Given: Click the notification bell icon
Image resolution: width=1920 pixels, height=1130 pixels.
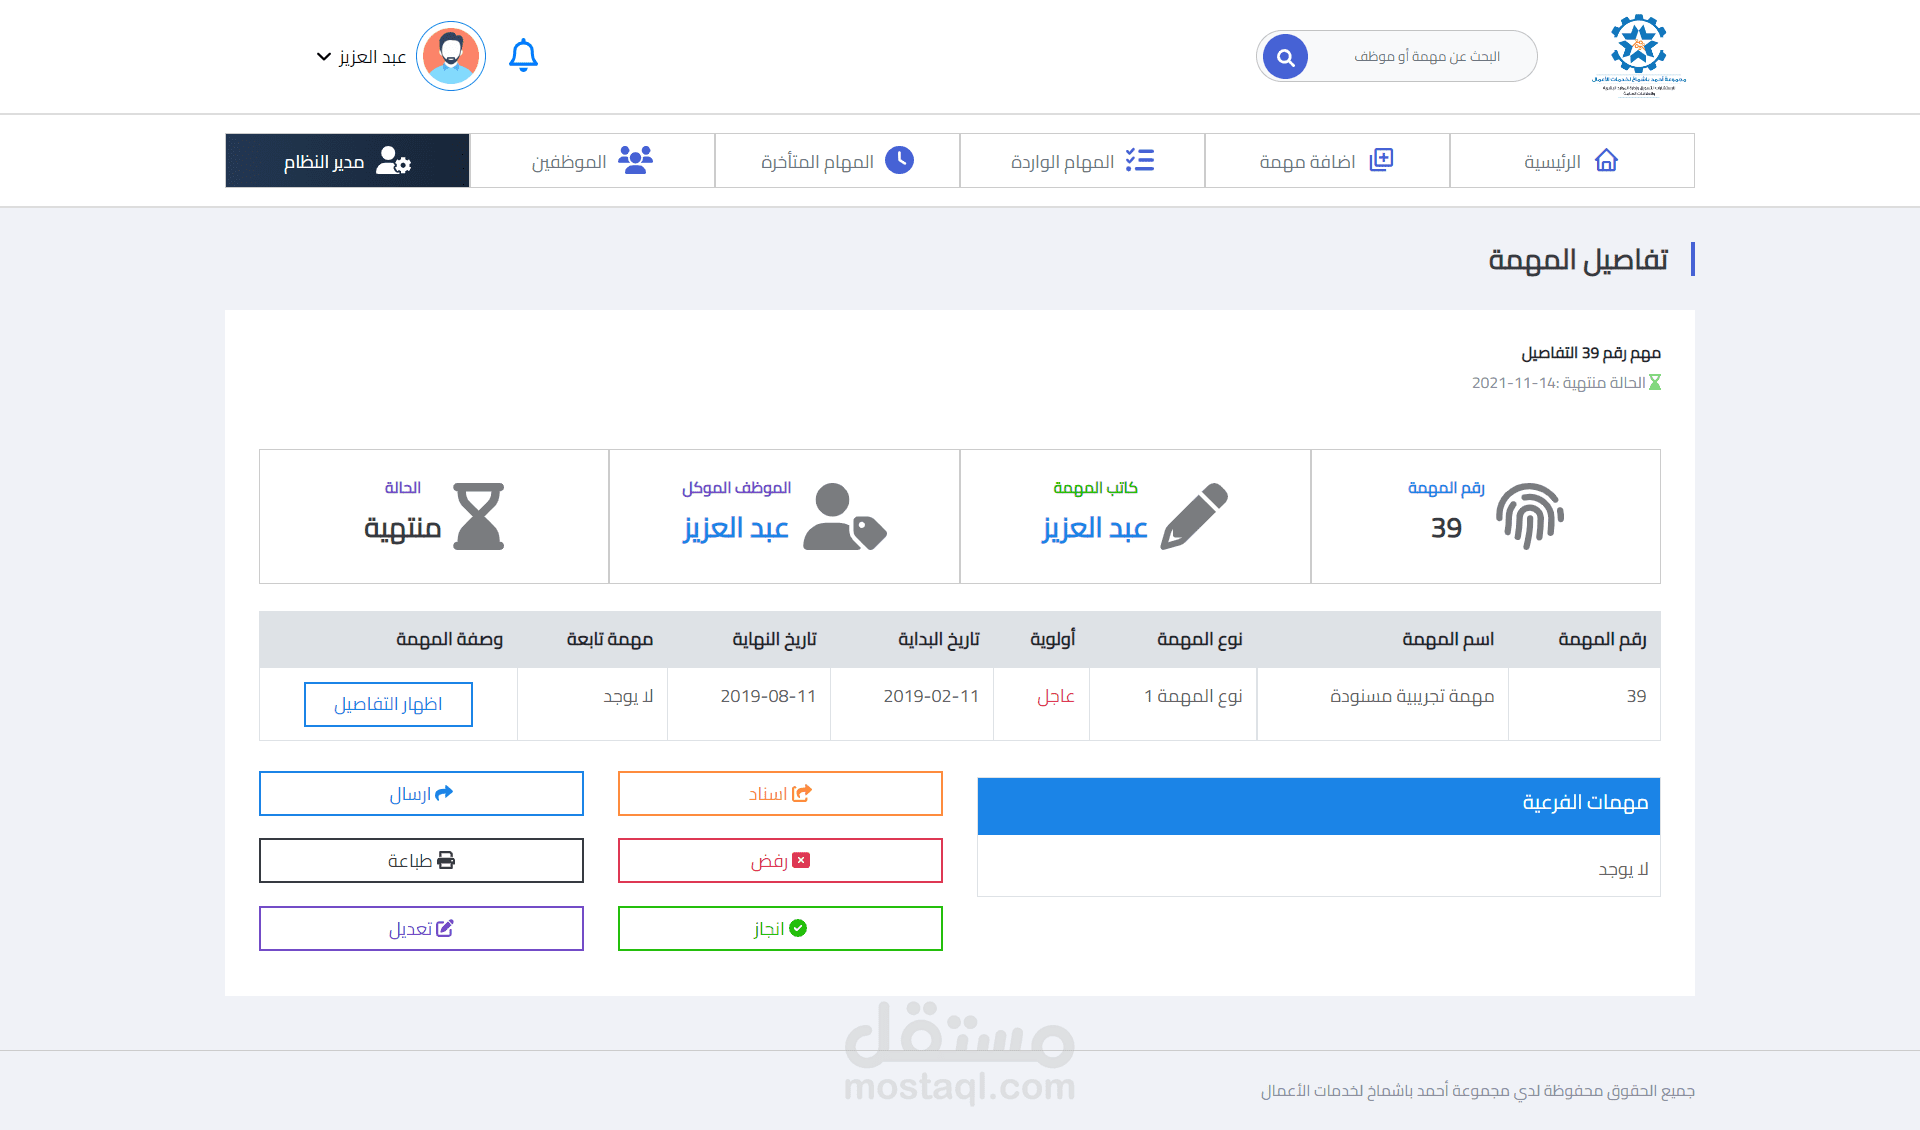Looking at the screenshot, I should (523, 55).
